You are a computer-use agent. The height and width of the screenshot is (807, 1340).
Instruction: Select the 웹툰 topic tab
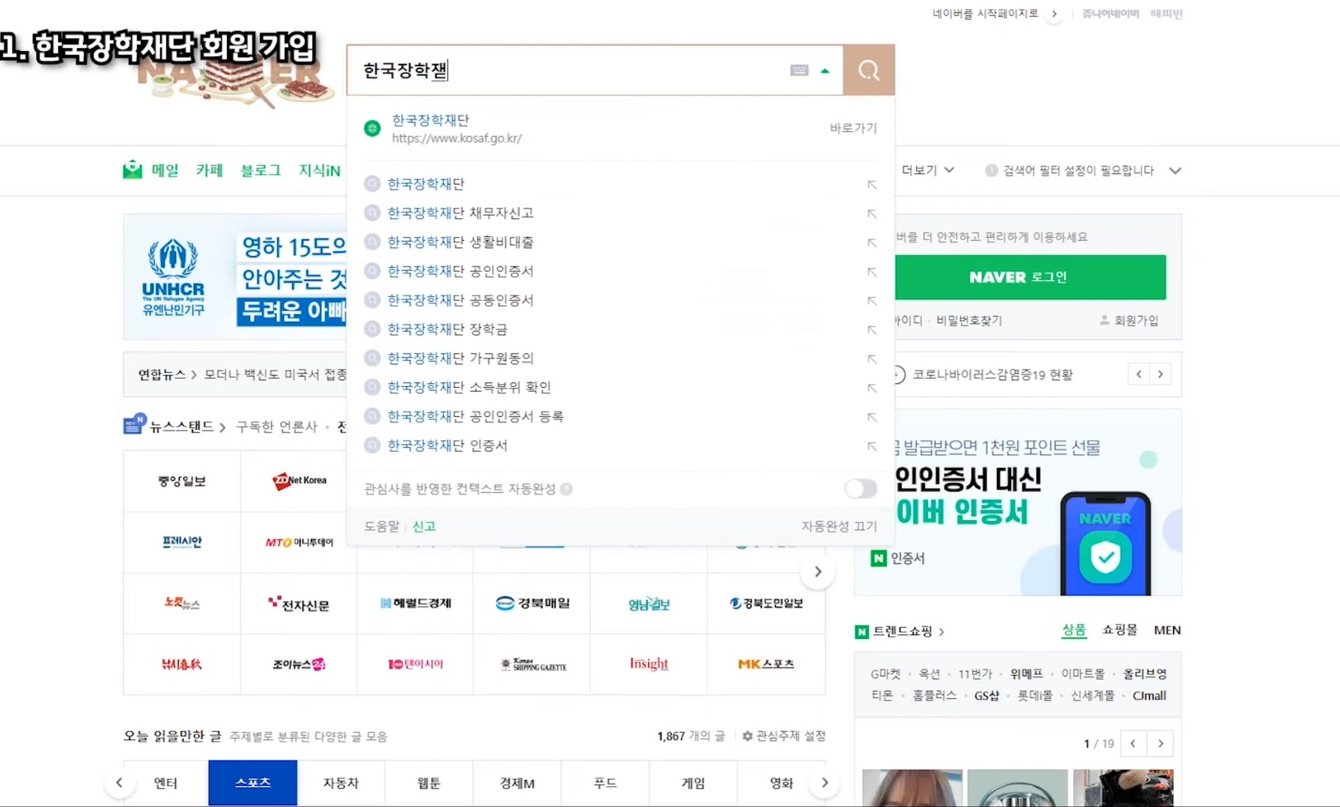click(x=429, y=783)
